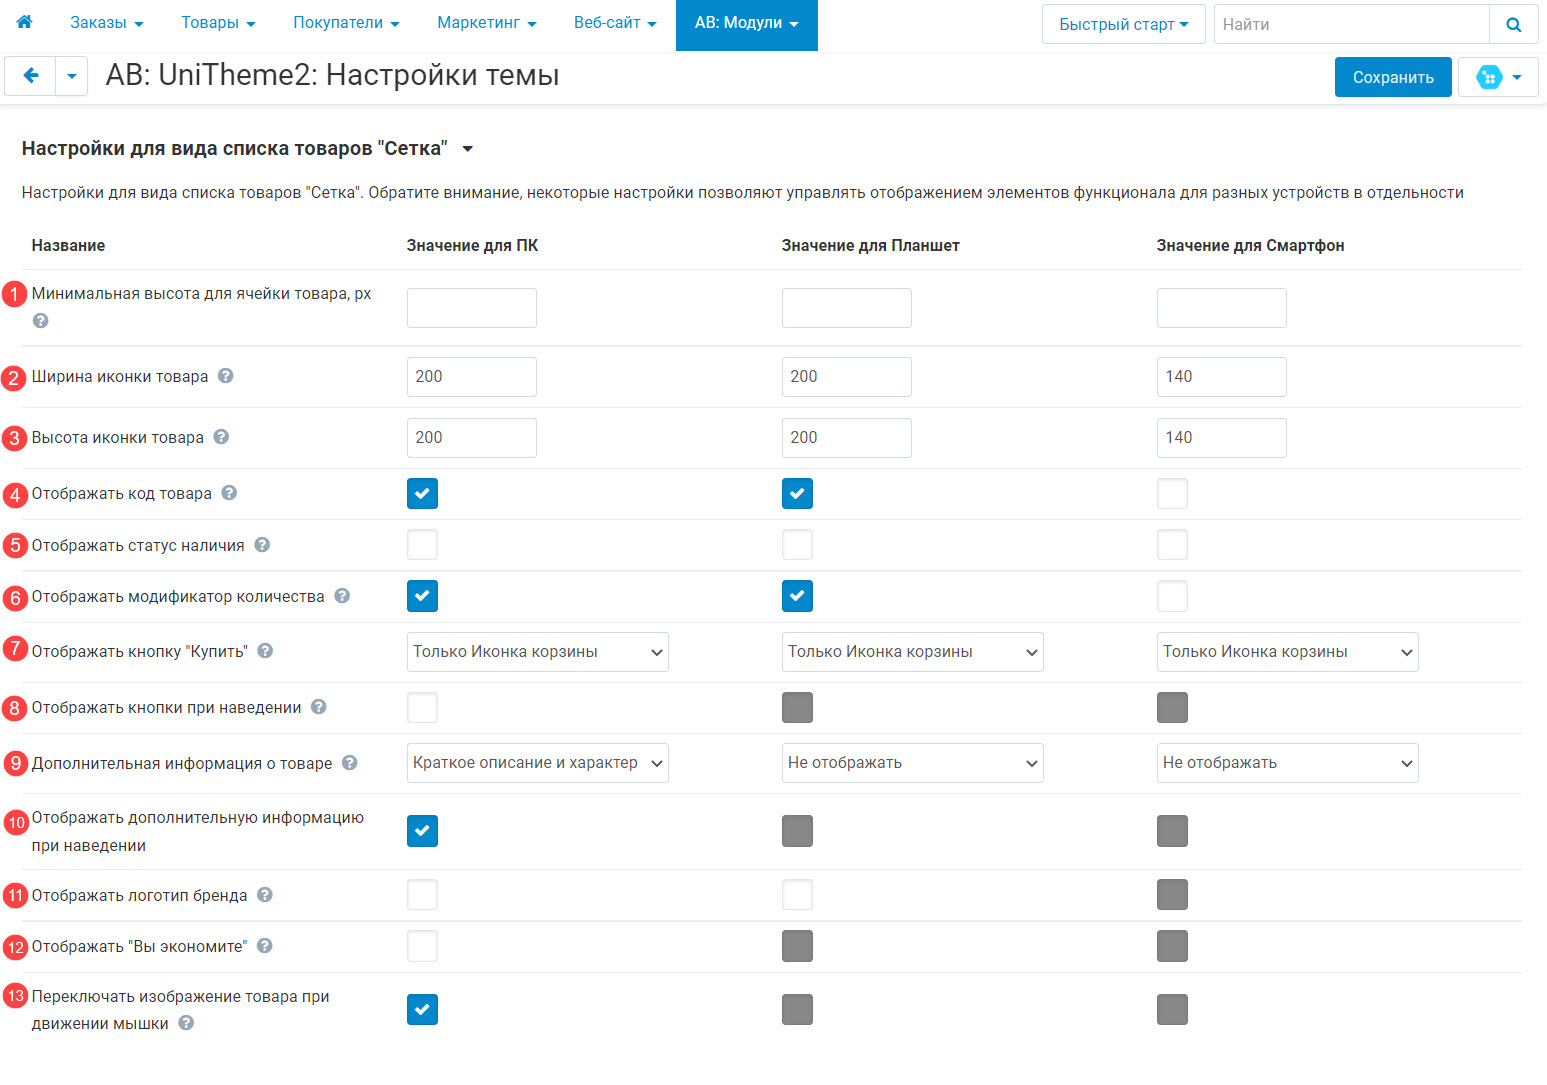Open help for buttons on hover
Image resolution: width=1547 pixels, height=1085 pixels.
coord(319,707)
